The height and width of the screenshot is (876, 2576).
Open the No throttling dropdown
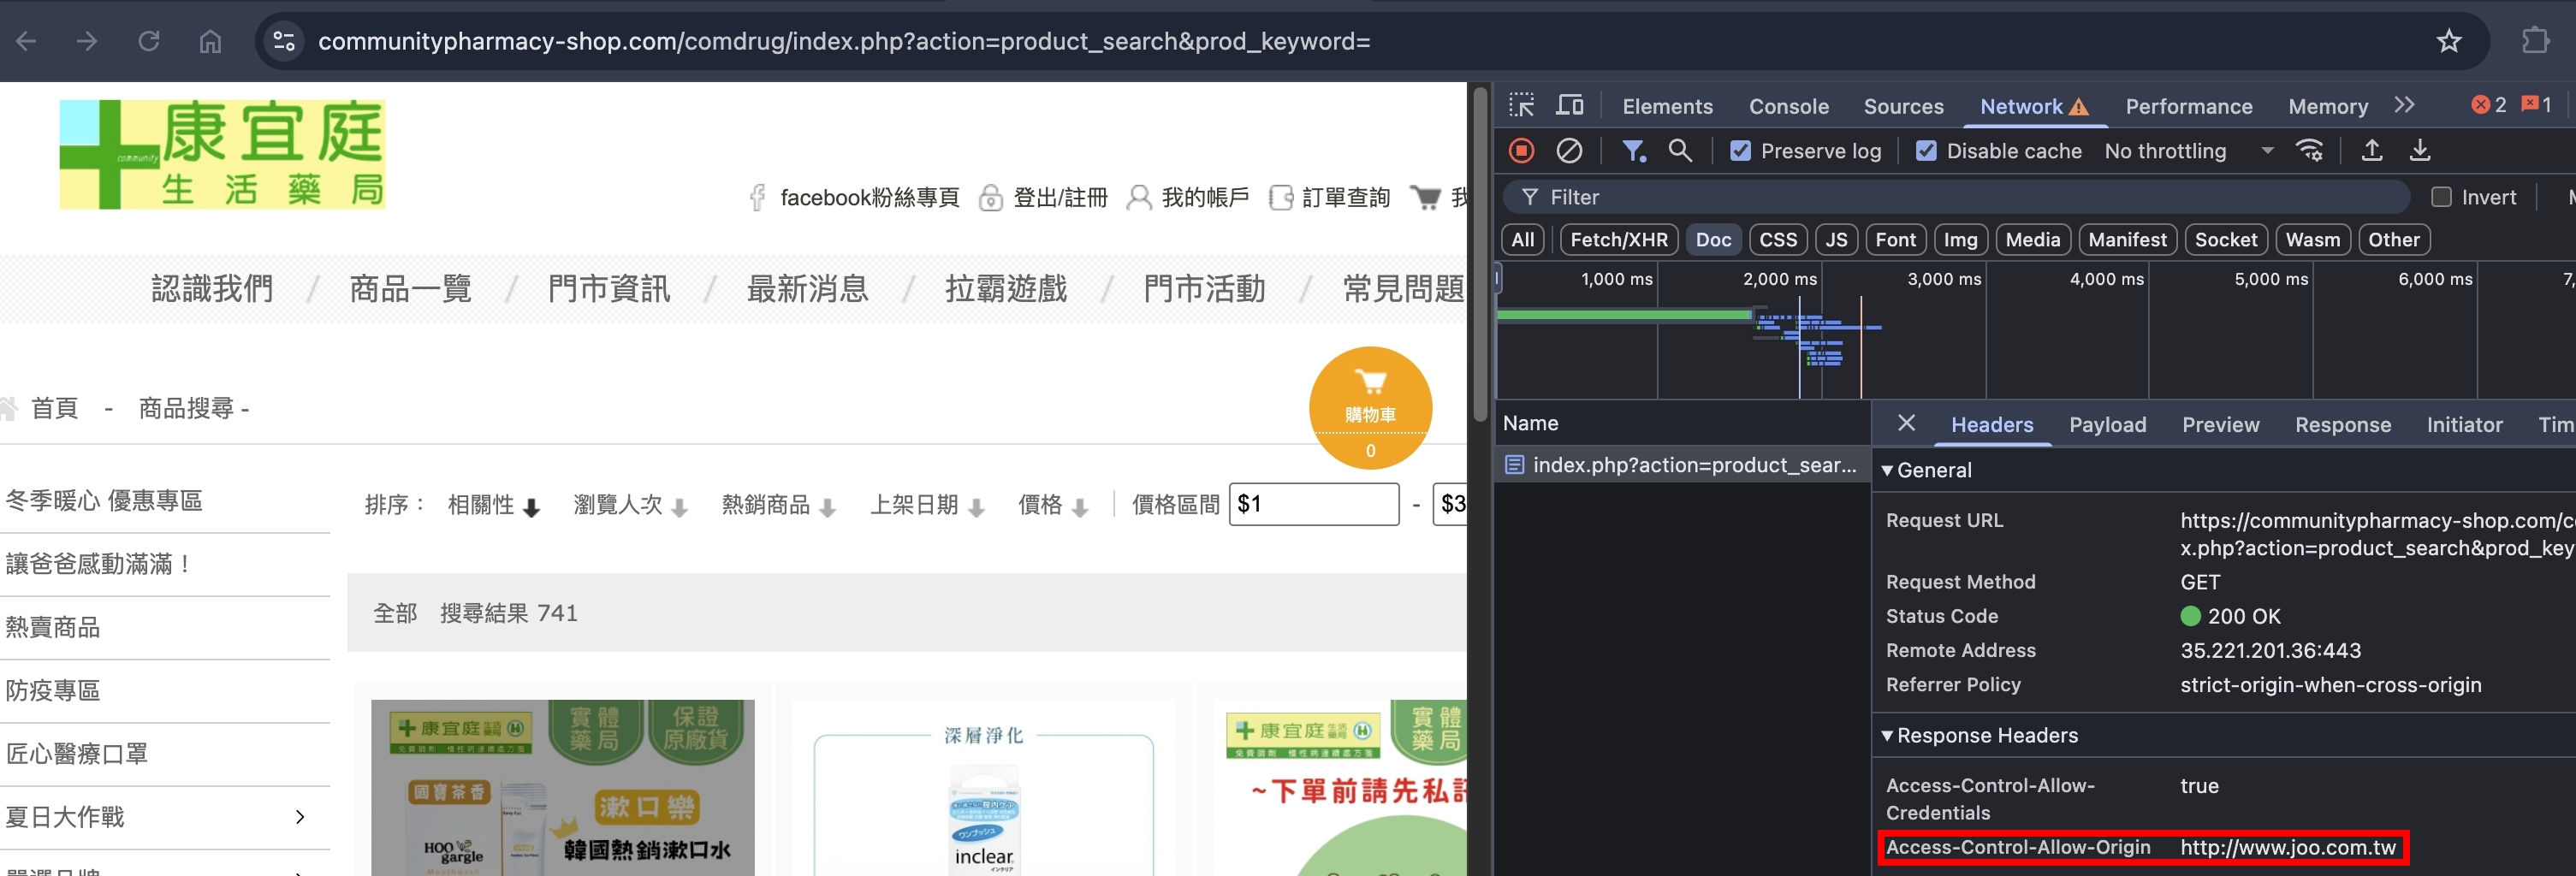[x=2189, y=151]
